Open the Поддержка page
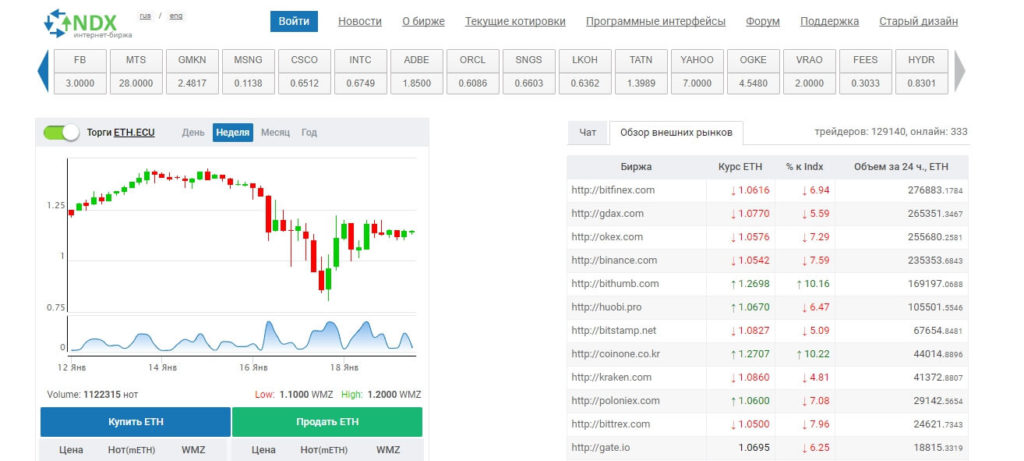 829,22
